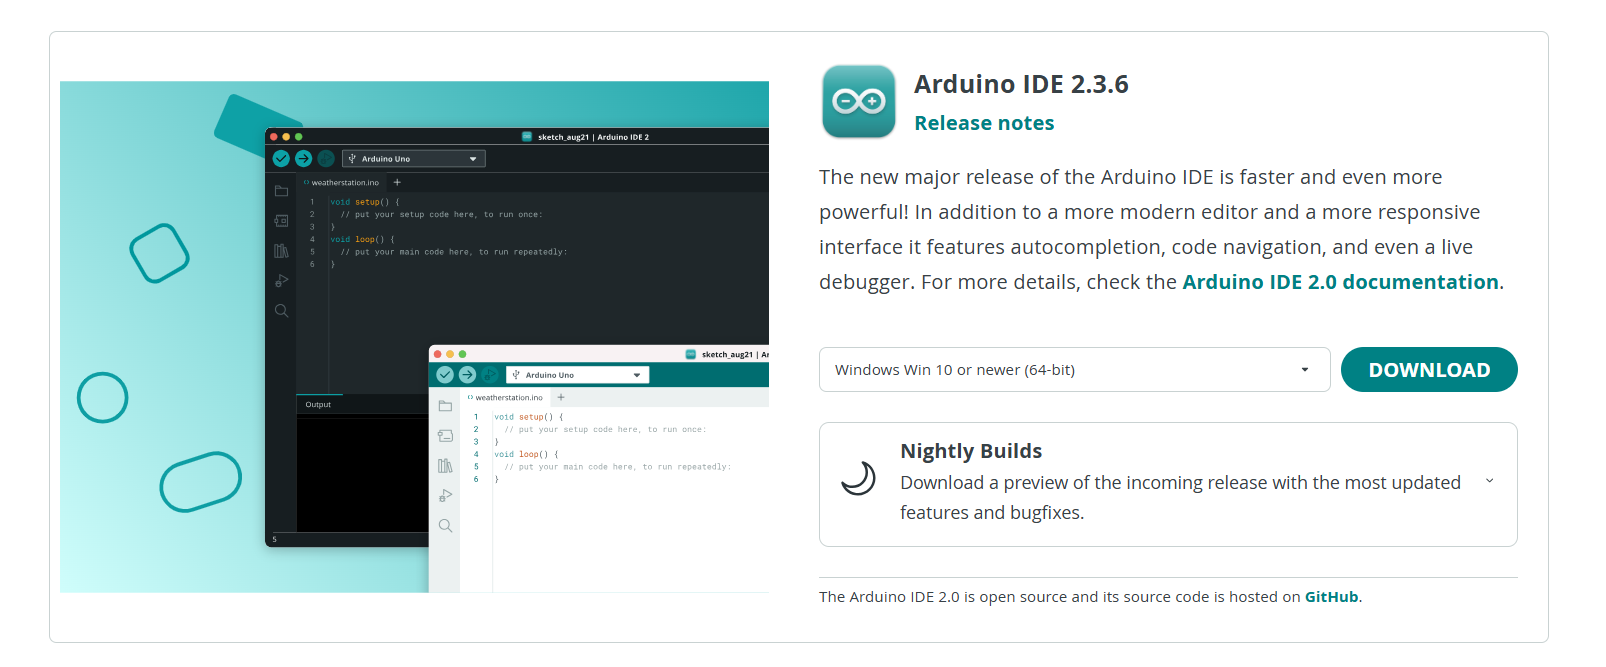Click the Nightly Builds moon icon
The width and height of the screenshot is (1606, 667).
[x=858, y=479]
